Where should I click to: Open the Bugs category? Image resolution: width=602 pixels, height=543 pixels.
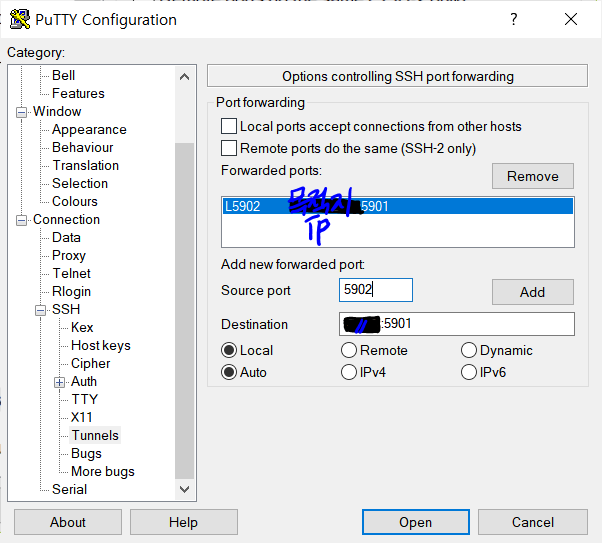[x=86, y=454]
